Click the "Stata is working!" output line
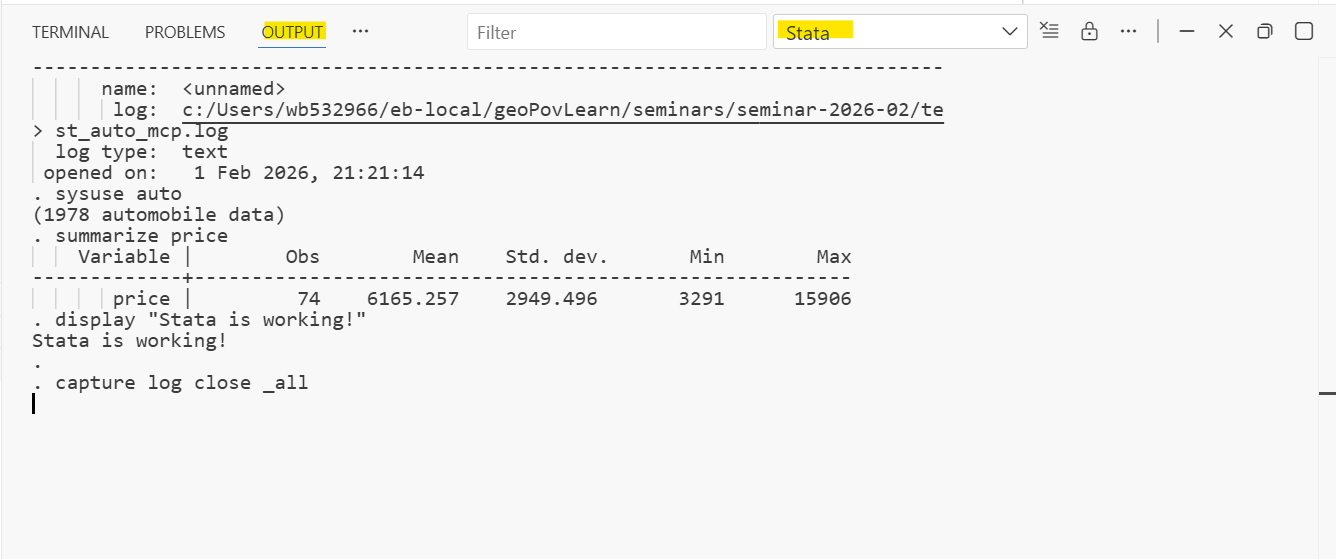1336x559 pixels. 129,341
